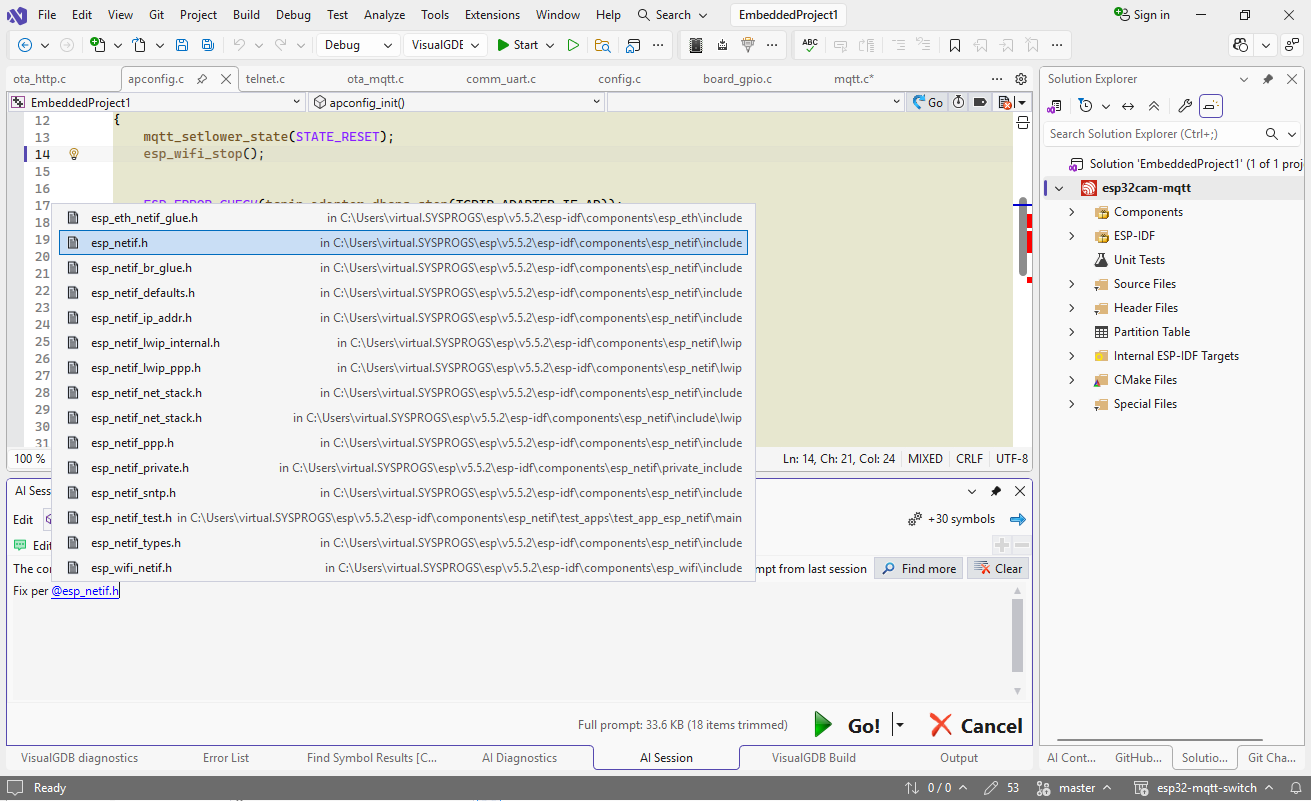This screenshot has height=801, width=1311.
Task: Click the Find more button
Action: tap(918, 569)
